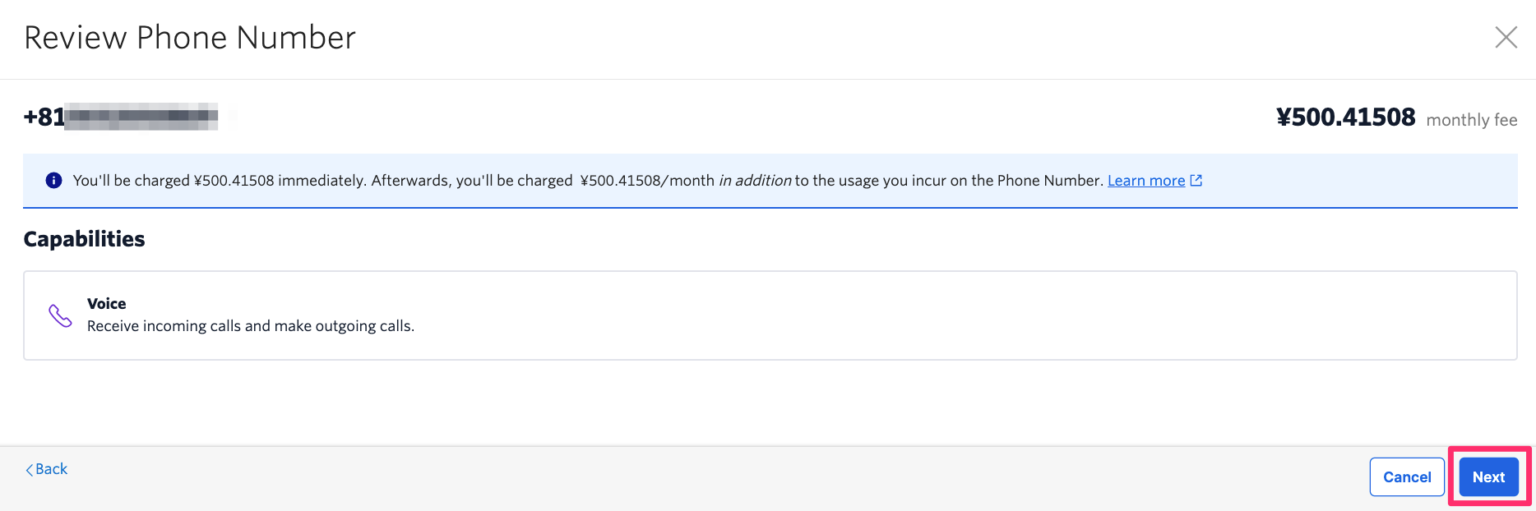1536x511 pixels.
Task: Close the Review Phone Number dialog
Action: (1505, 38)
